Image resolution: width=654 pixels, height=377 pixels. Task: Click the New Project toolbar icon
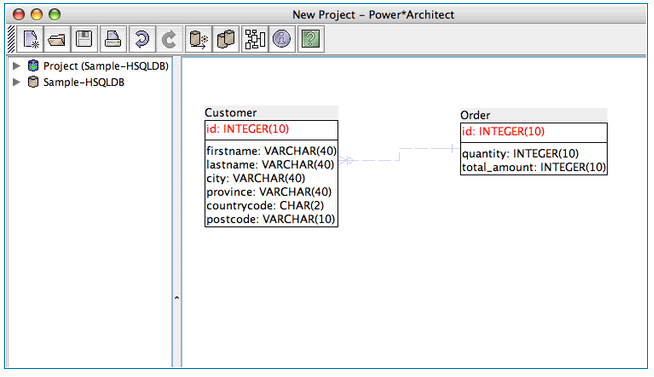click(x=30, y=39)
